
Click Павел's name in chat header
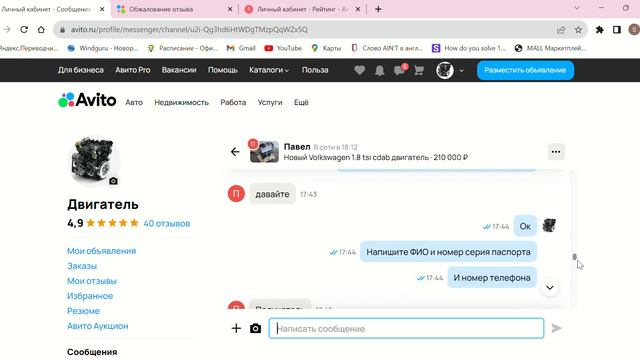point(297,147)
